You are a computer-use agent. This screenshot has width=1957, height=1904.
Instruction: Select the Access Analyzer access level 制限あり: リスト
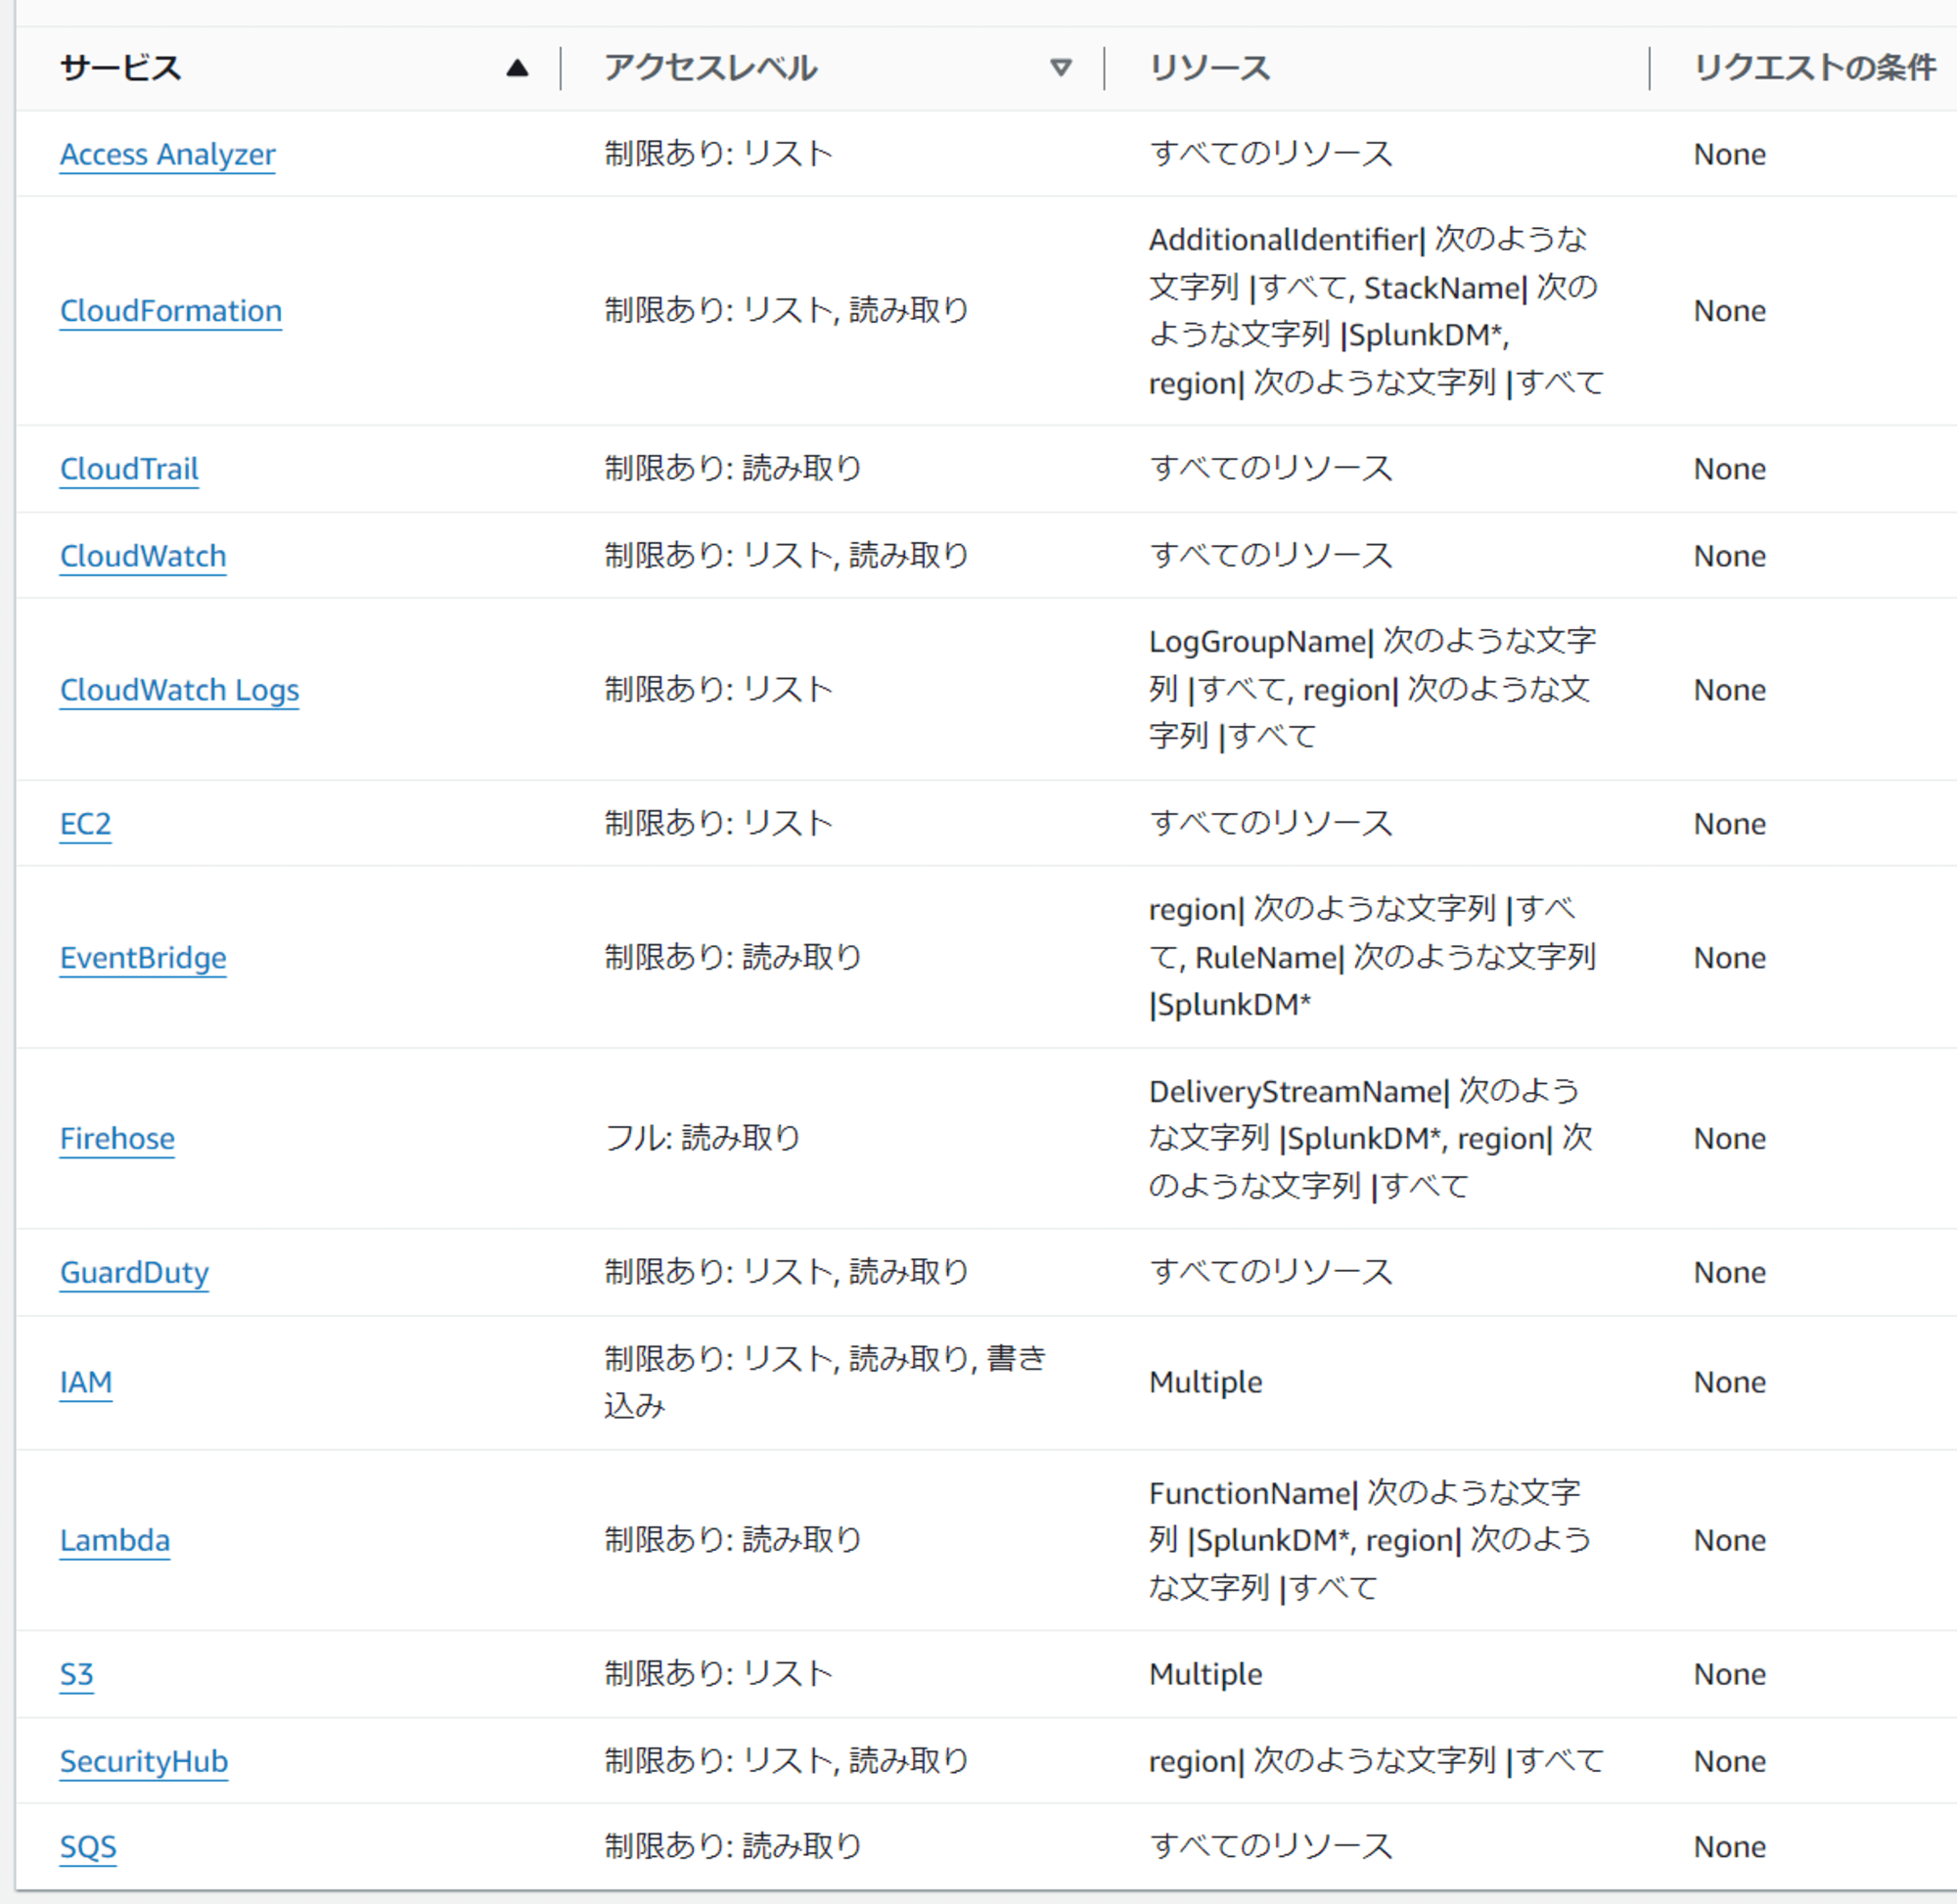[719, 154]
